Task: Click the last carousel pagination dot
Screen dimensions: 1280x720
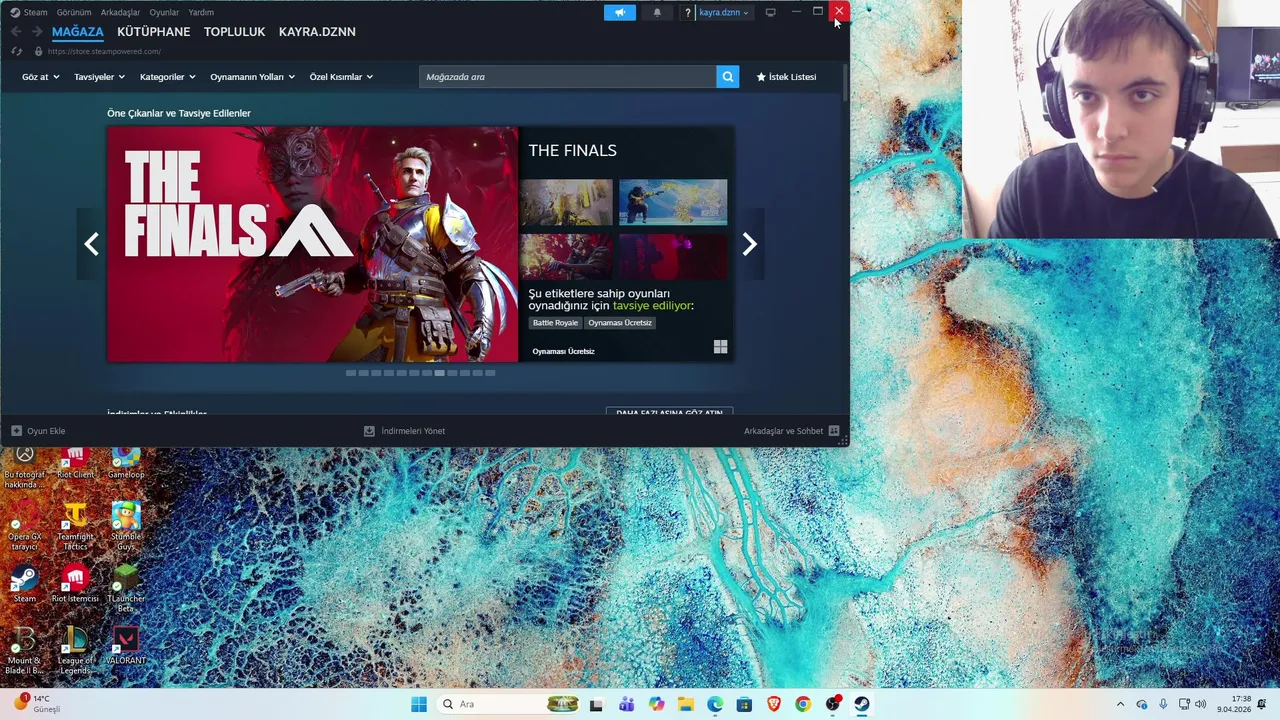Action: point(490,373)
